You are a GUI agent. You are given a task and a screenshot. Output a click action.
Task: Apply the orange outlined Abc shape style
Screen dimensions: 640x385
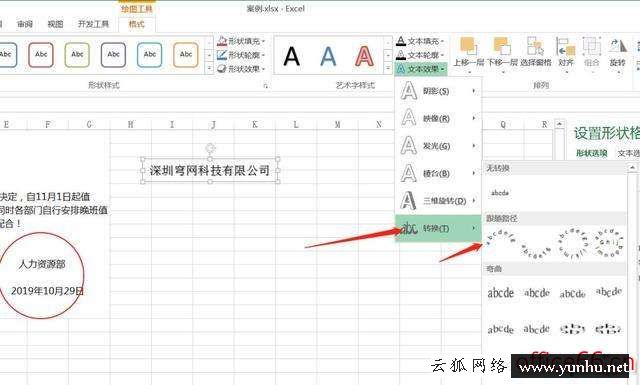186,55
